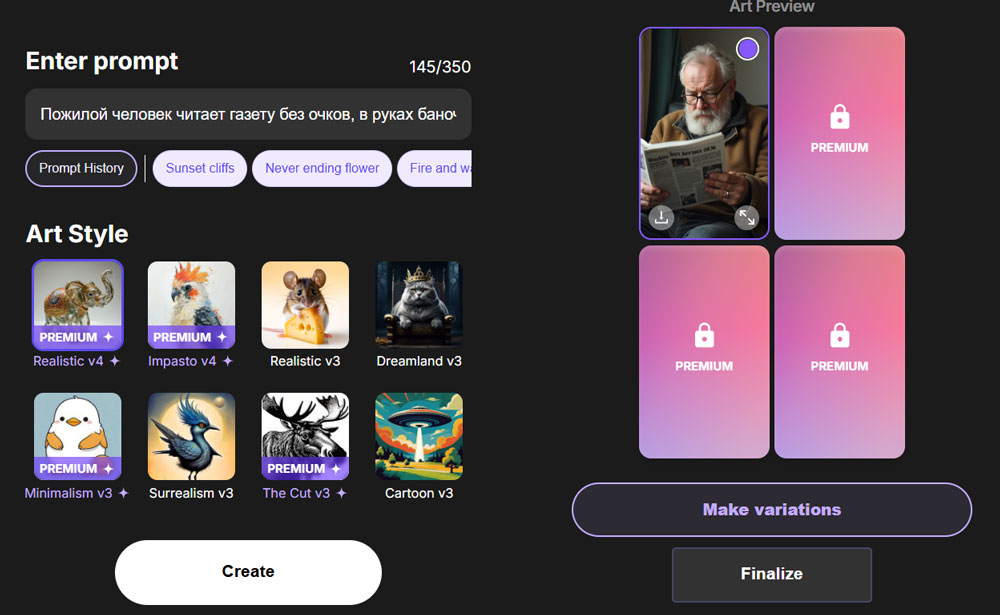
Task: Focus the prompt text field
Action: (248, 114)
